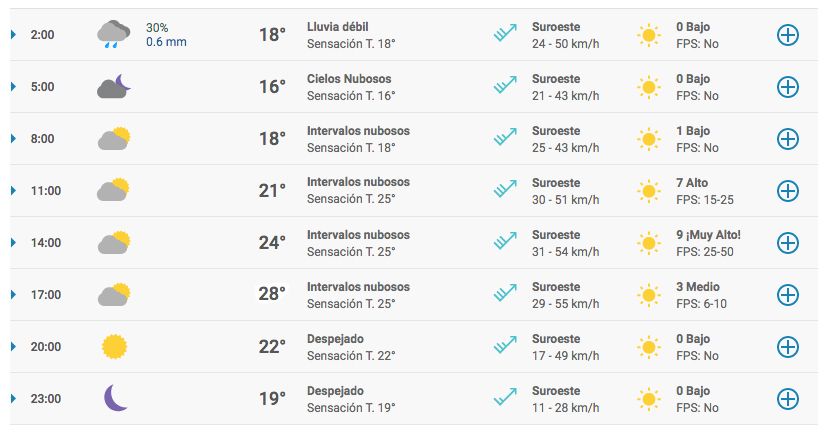The width and height of the screenshot is (824, 435).
Task: Expand the 2:00 row with the triangle arrow
Action: 13,35
